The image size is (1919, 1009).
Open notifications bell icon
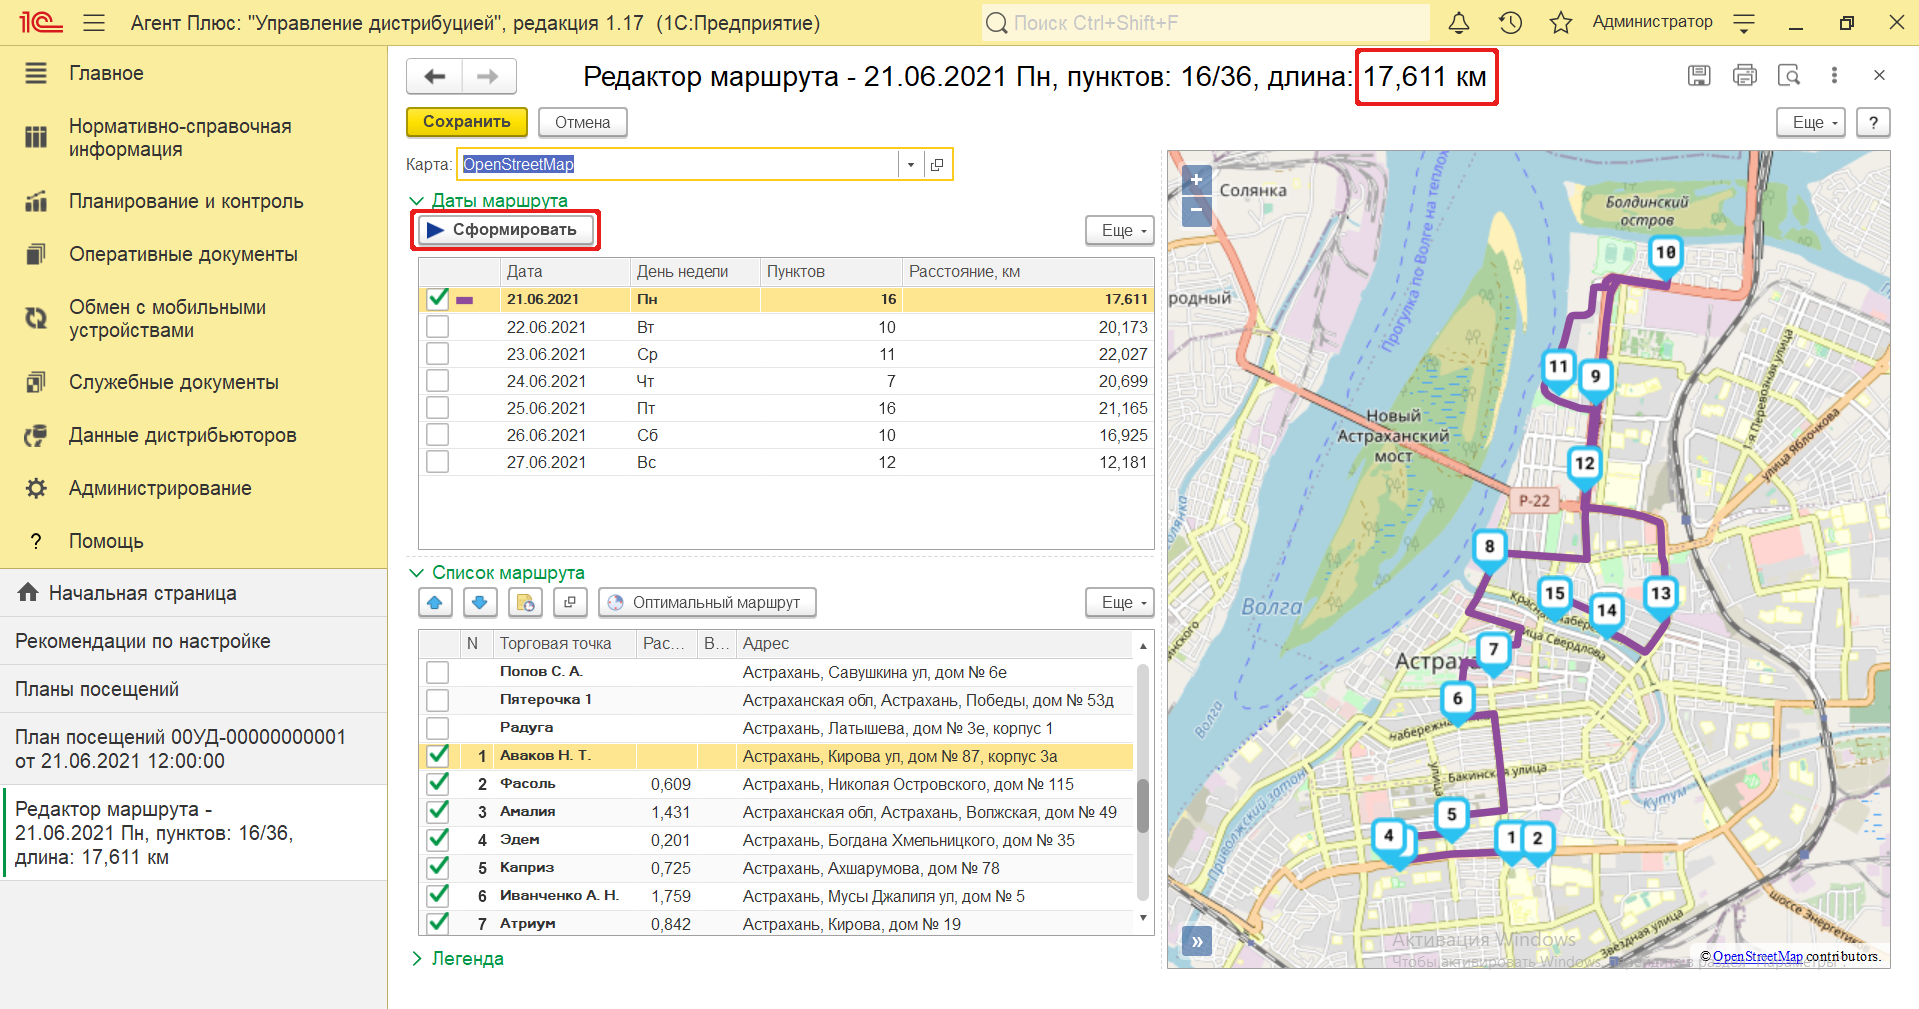point(1459,22)
